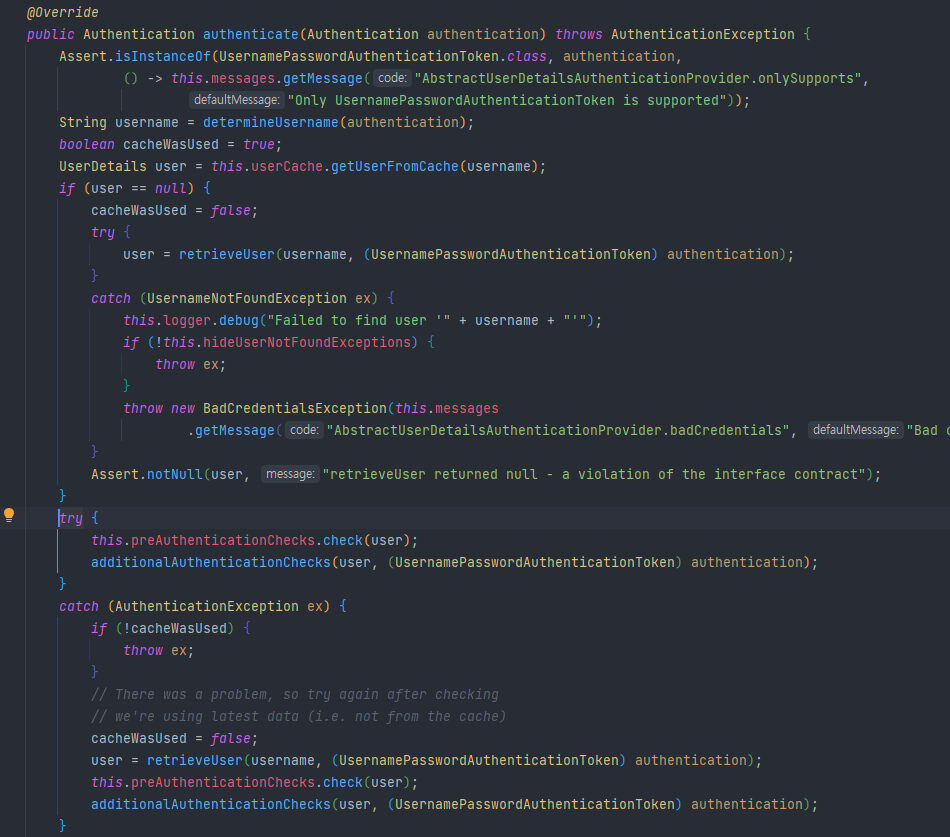The height and width of the screenshot is (837, 950).
Task: Click the 'BadCredentialsException' class name
Action: point(294,408)
